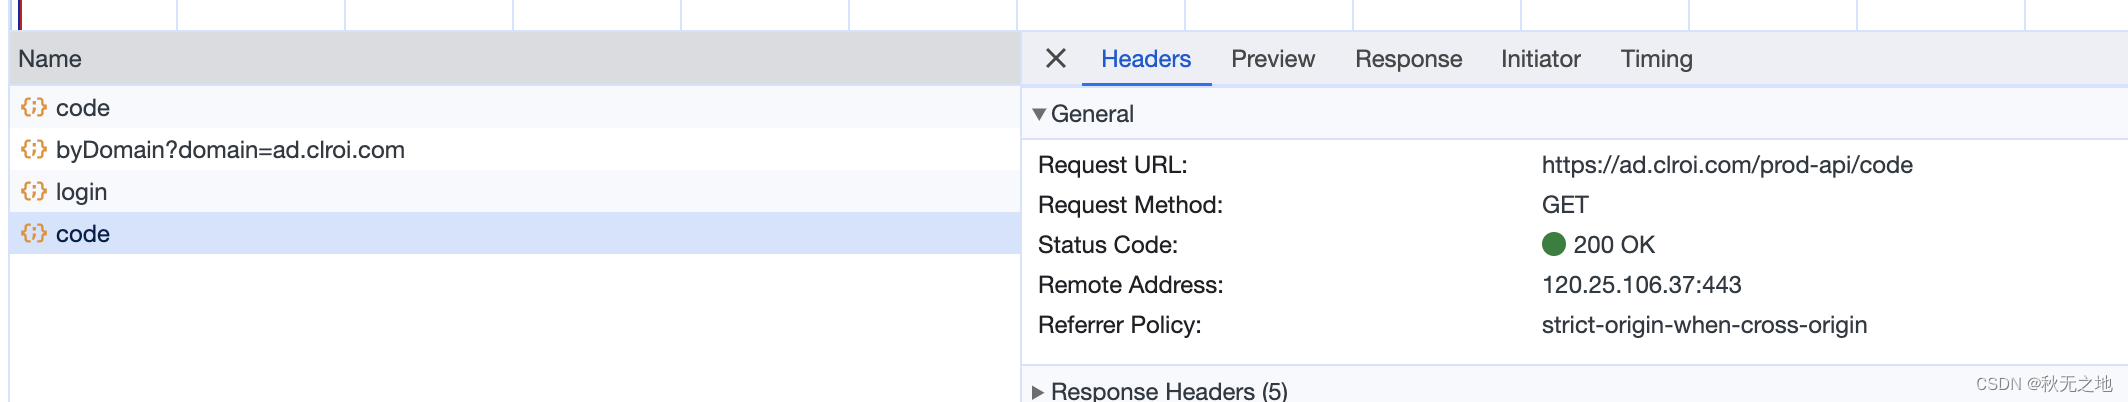Click the green status code indicator dot
The image size is (2128, 402).
[1553, 244]
